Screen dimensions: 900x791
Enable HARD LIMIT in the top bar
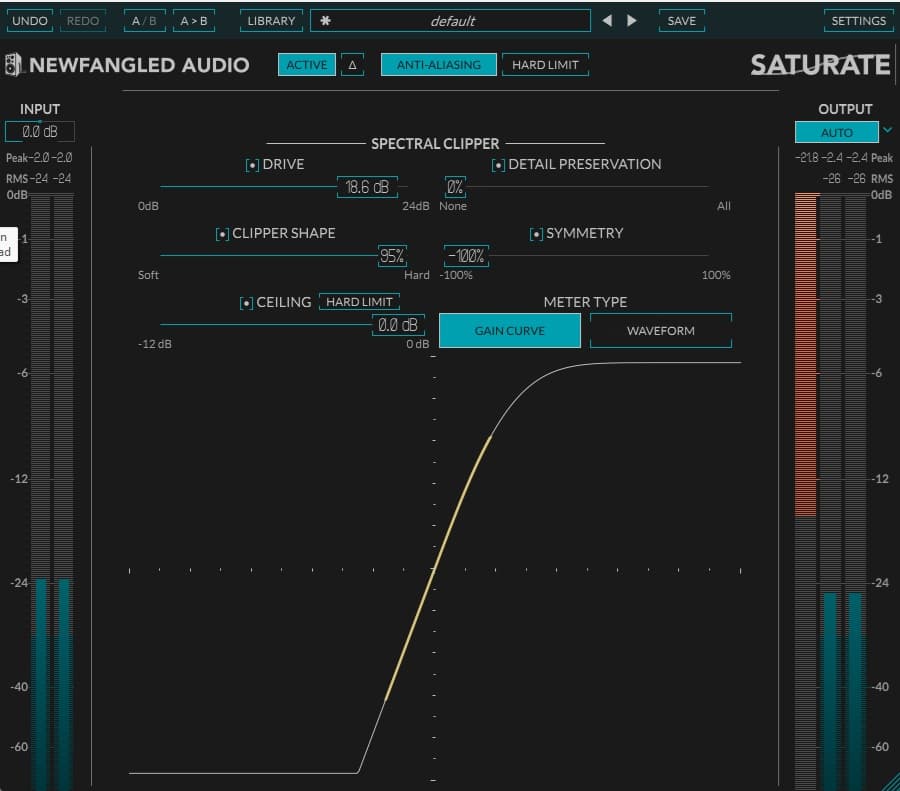pos(545,64)
